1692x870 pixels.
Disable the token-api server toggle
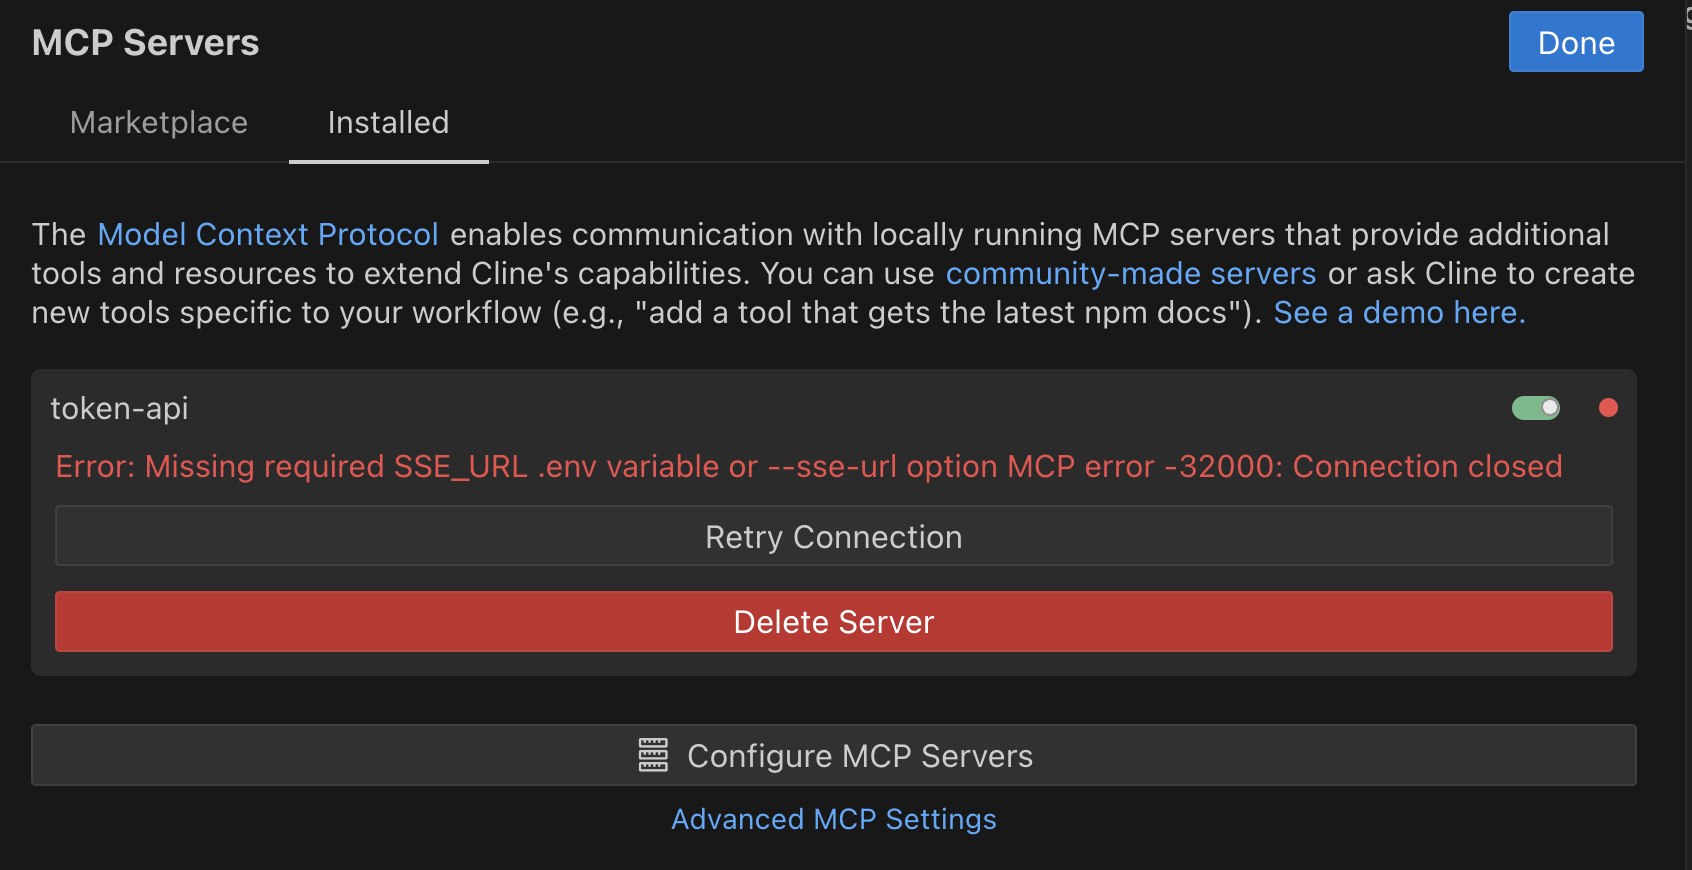click(1536, 408)
